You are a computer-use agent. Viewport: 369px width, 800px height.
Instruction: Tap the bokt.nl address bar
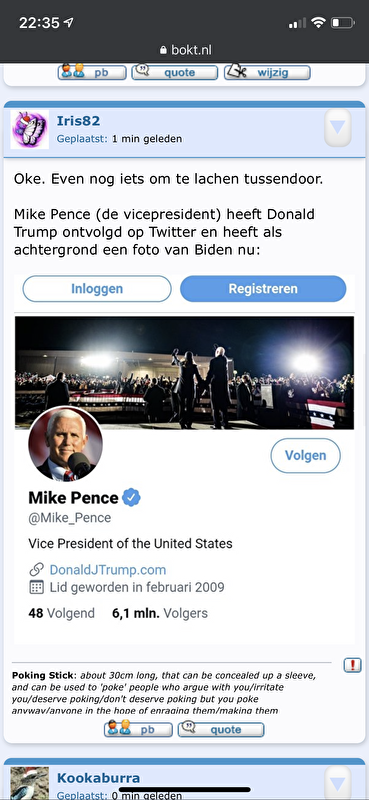point(185,50)
